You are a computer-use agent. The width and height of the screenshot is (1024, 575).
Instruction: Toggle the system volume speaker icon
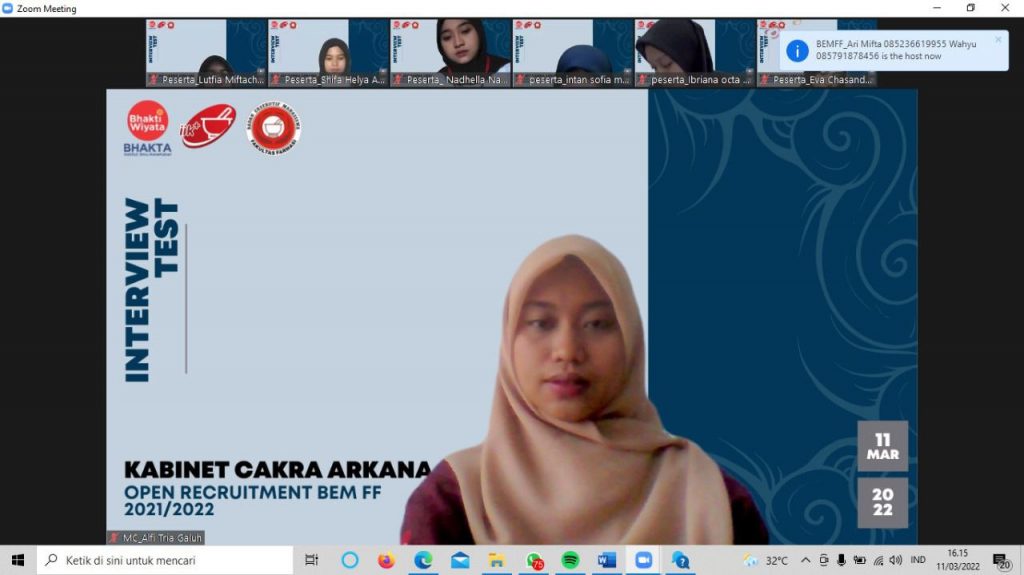pyautogui.click(x=895, y=560)
